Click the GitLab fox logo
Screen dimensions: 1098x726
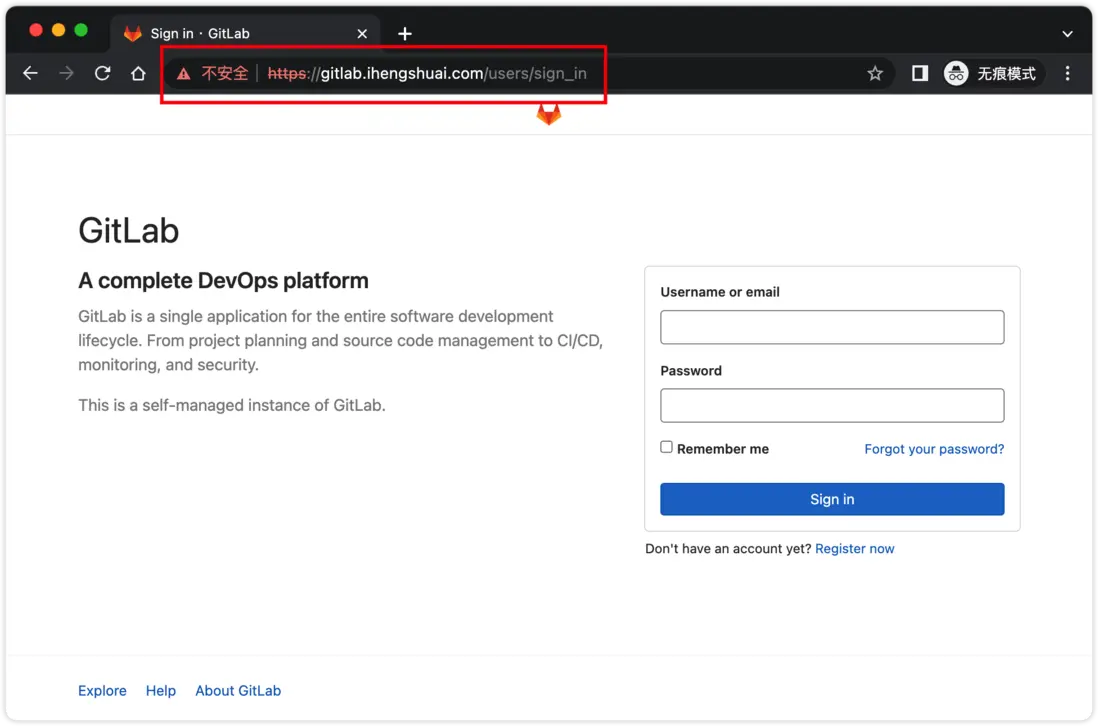[548, 115]
